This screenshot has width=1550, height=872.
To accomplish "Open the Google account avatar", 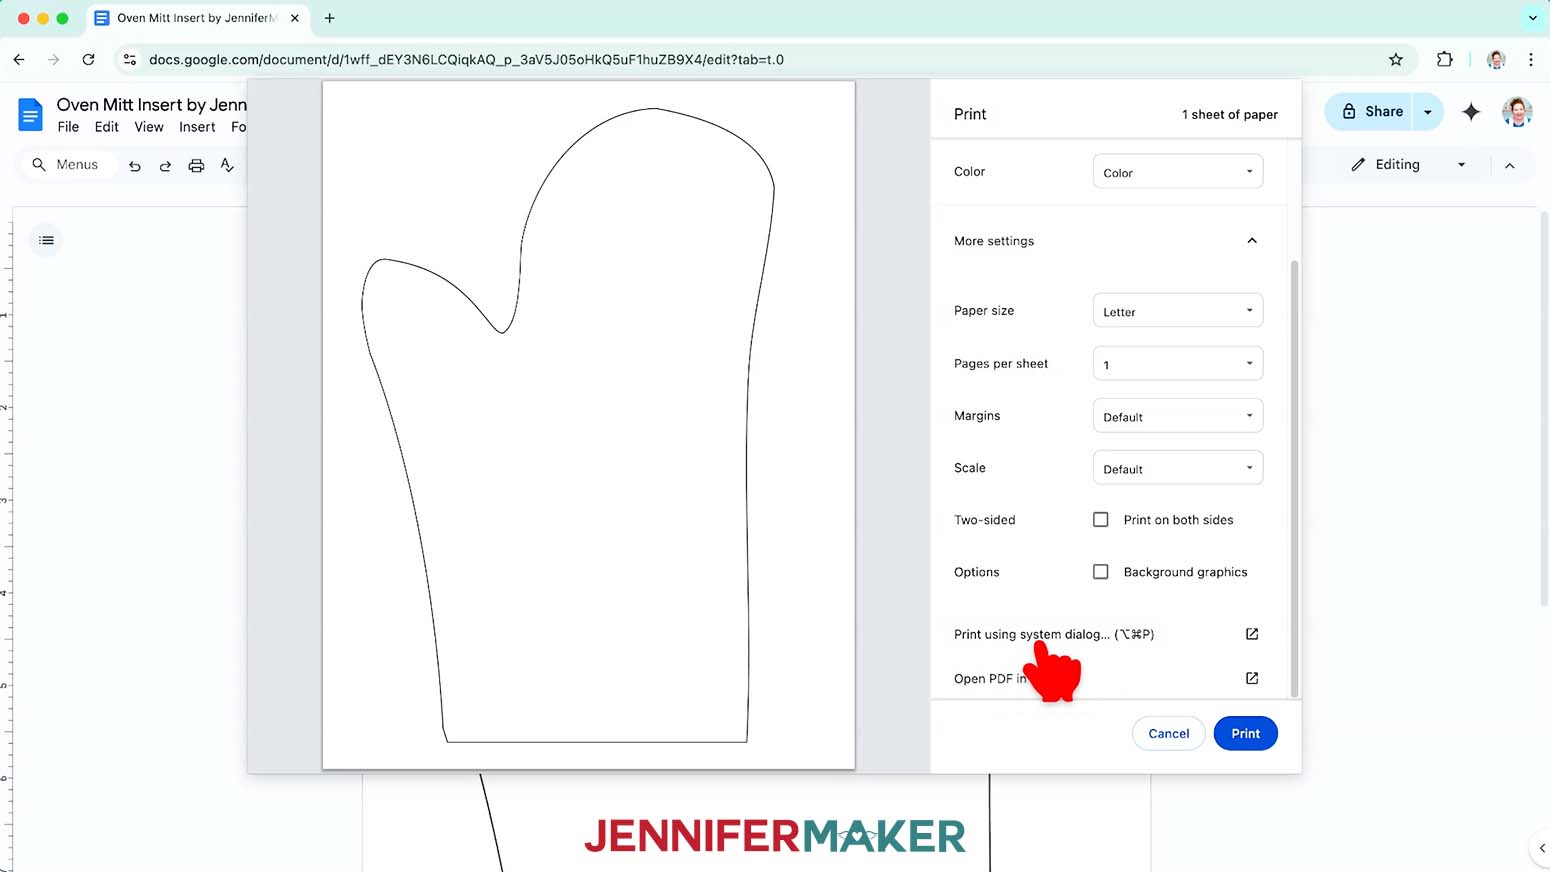I will tap(1517, 112).
